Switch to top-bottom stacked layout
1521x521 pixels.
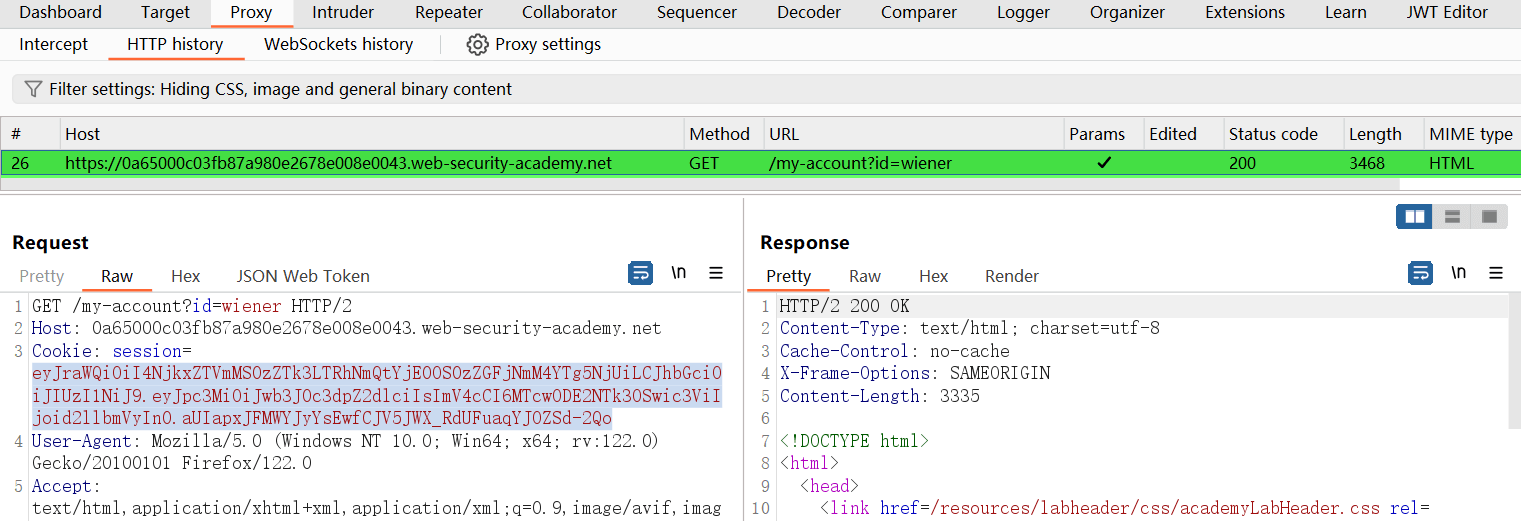[1452, 217]
